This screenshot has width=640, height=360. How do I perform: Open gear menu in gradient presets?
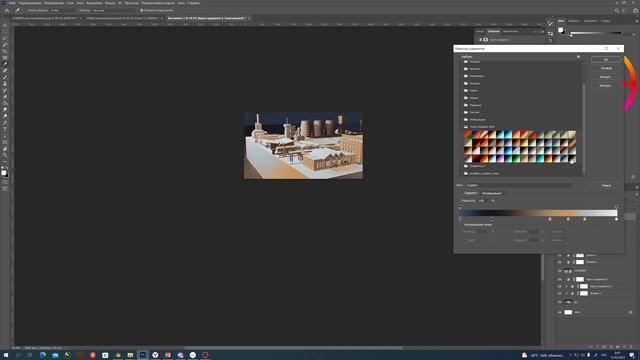coord(578,56)
